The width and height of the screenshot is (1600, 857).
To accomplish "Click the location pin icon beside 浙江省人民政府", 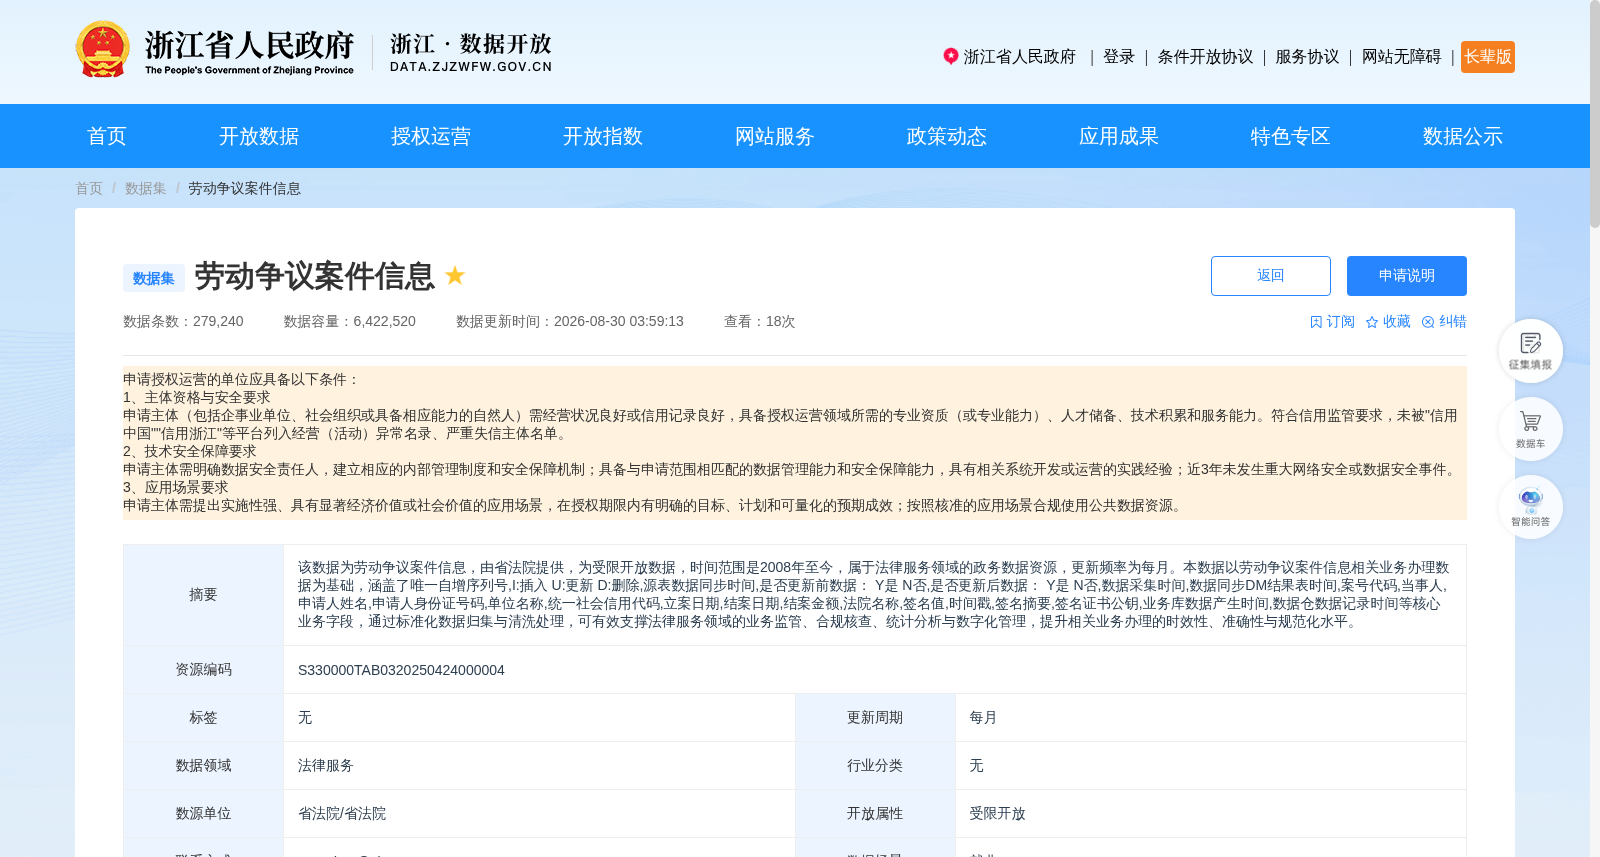I will (x=951, y=57).
